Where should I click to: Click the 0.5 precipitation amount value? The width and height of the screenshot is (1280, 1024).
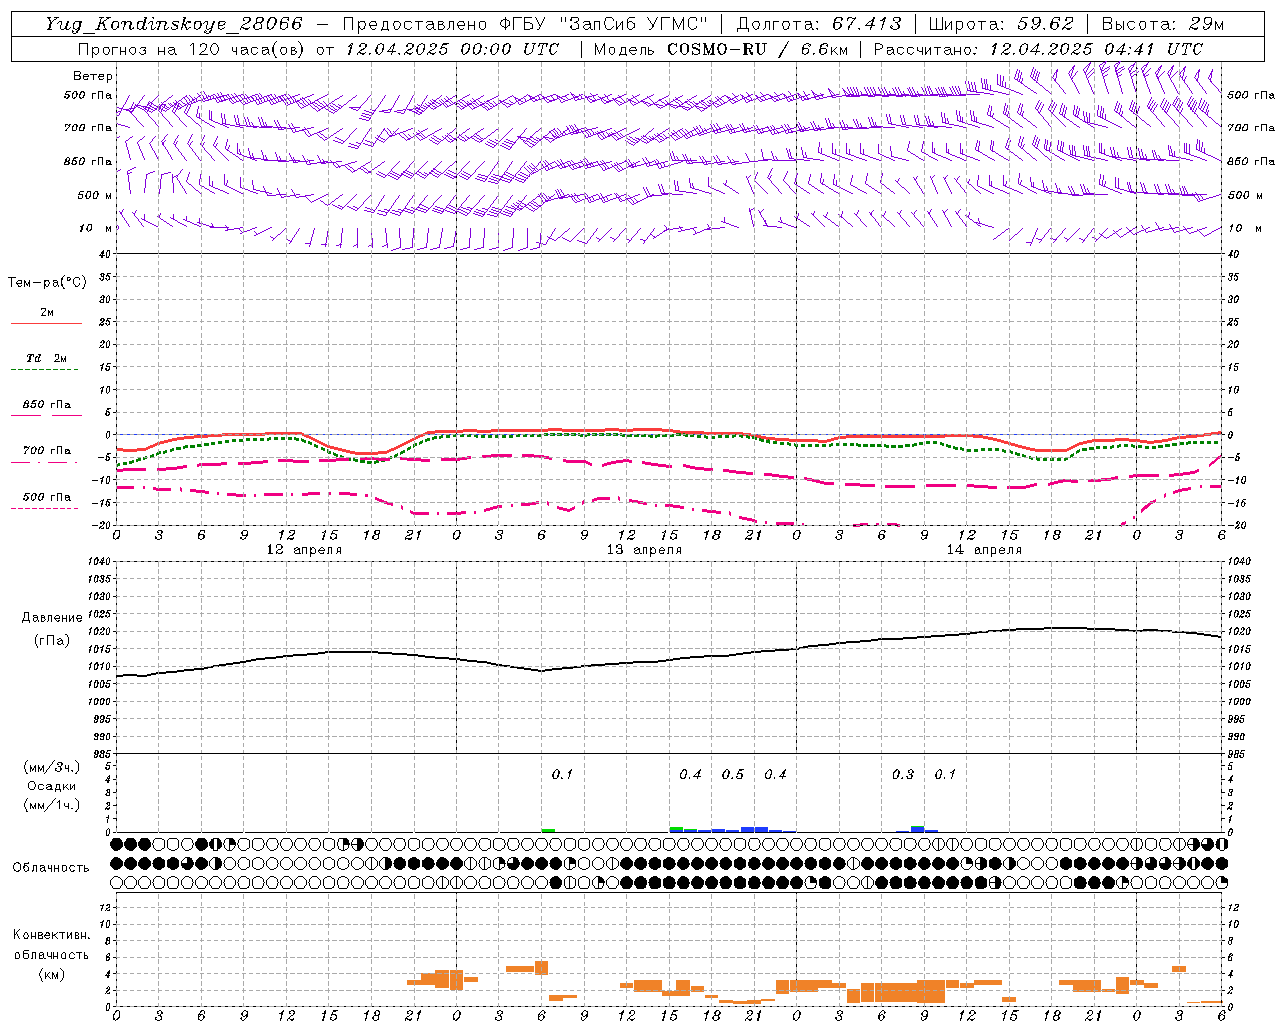pos(733,774)
